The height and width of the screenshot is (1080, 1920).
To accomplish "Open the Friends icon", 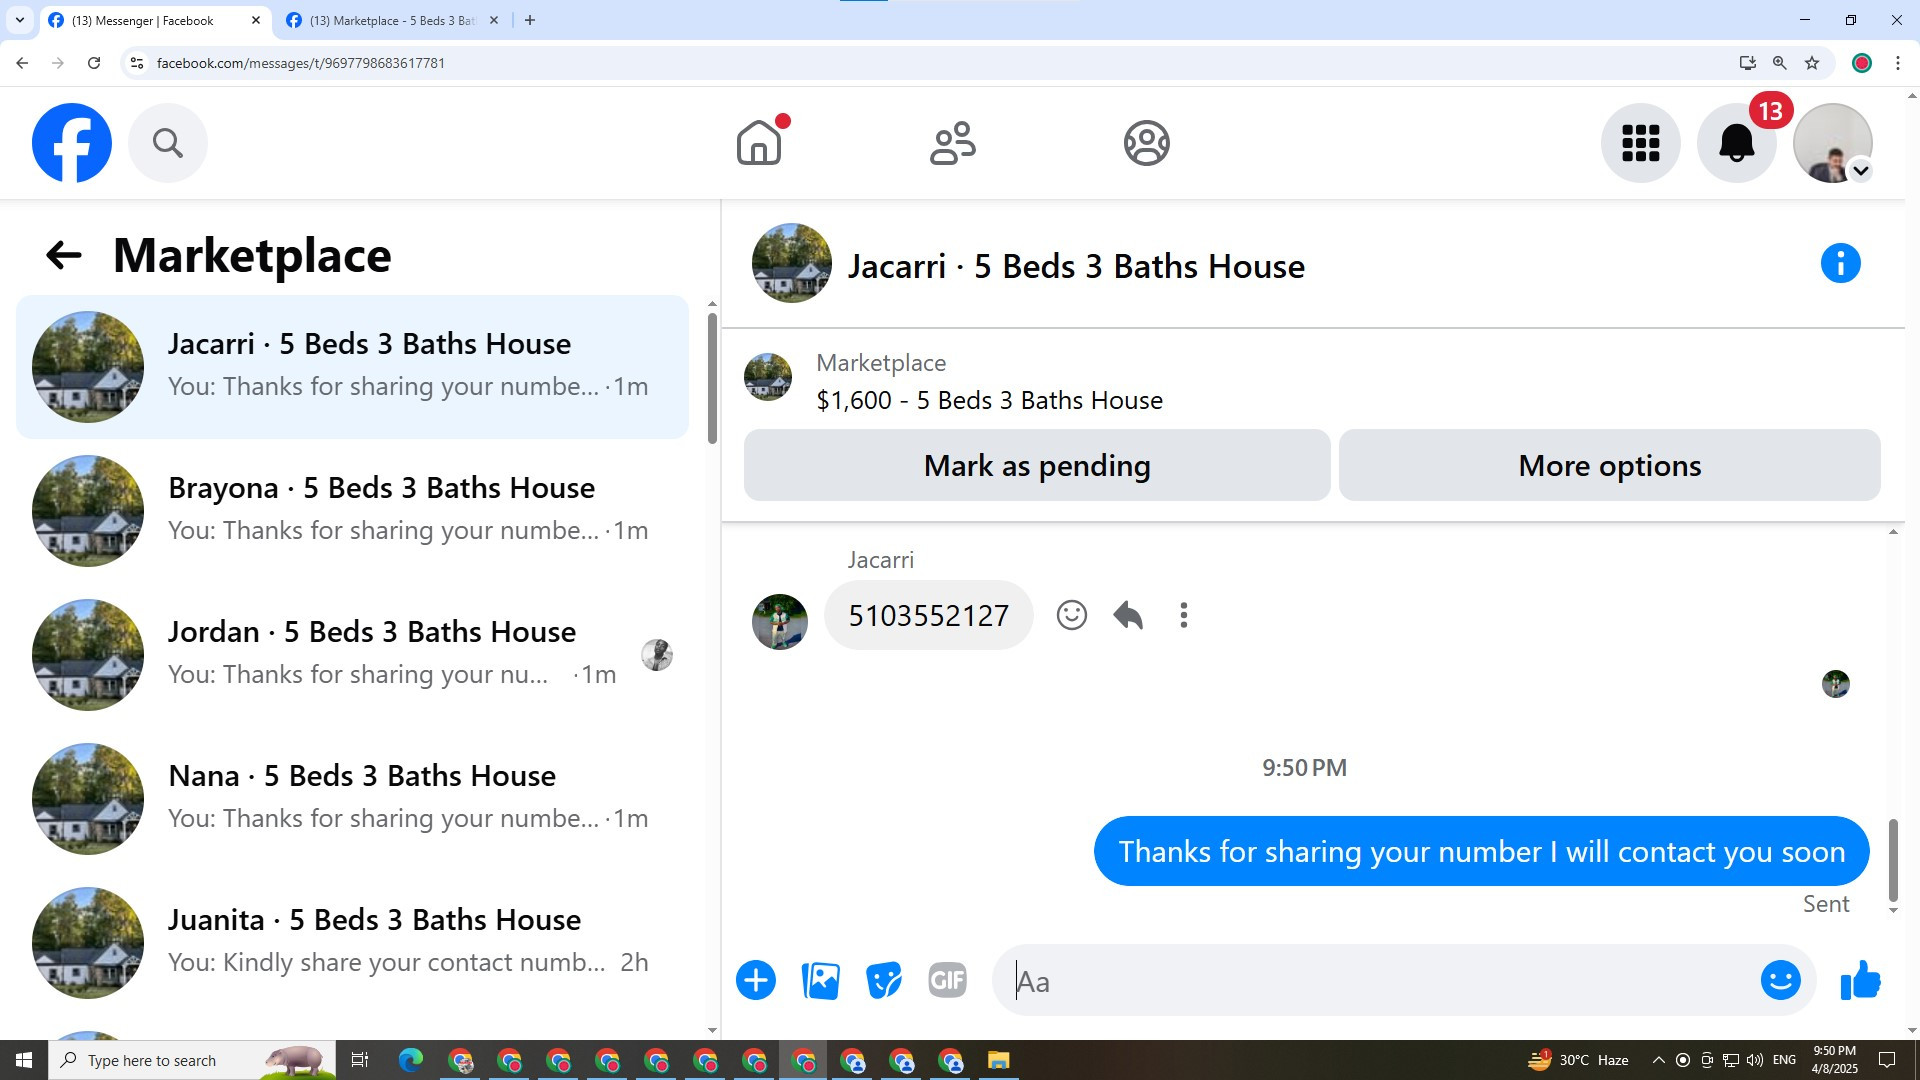I will (952, 143).
